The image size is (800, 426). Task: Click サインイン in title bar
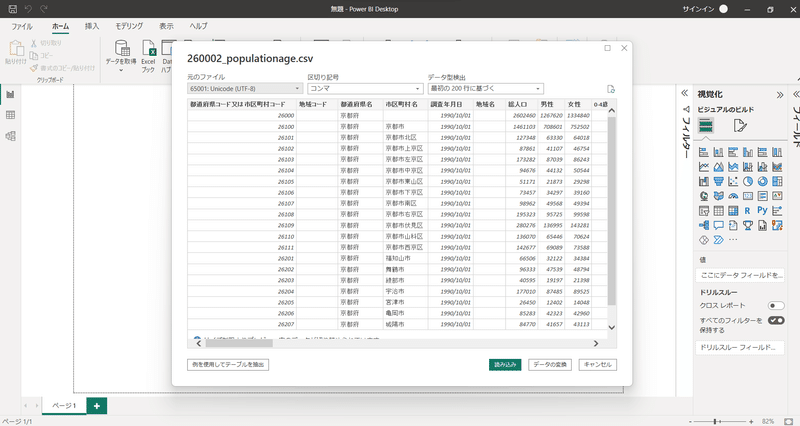click(698, 9)
